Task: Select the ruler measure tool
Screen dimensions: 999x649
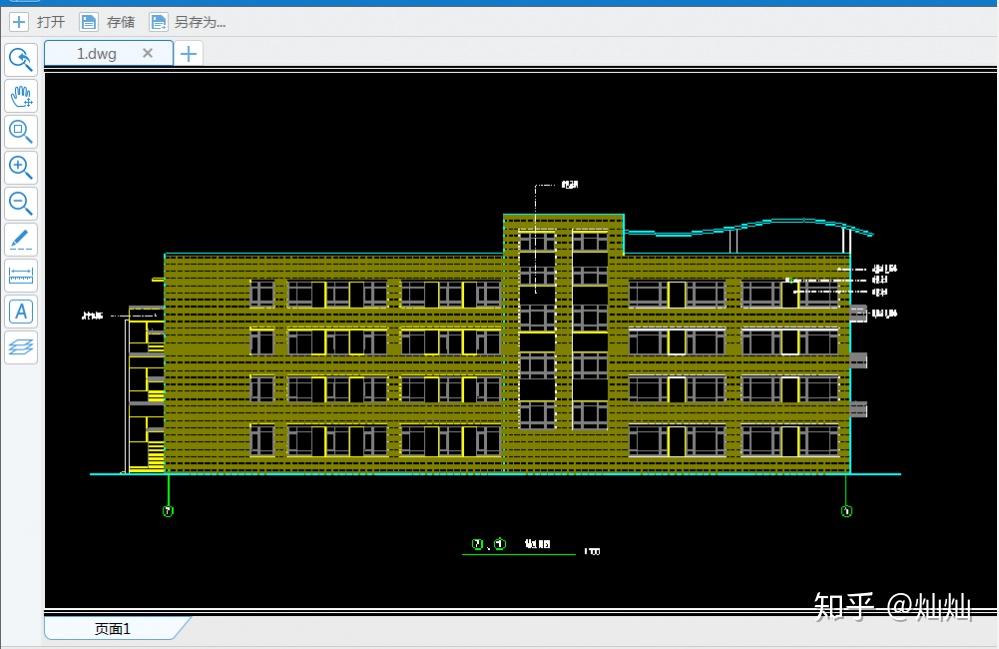Action: [21, 276]
